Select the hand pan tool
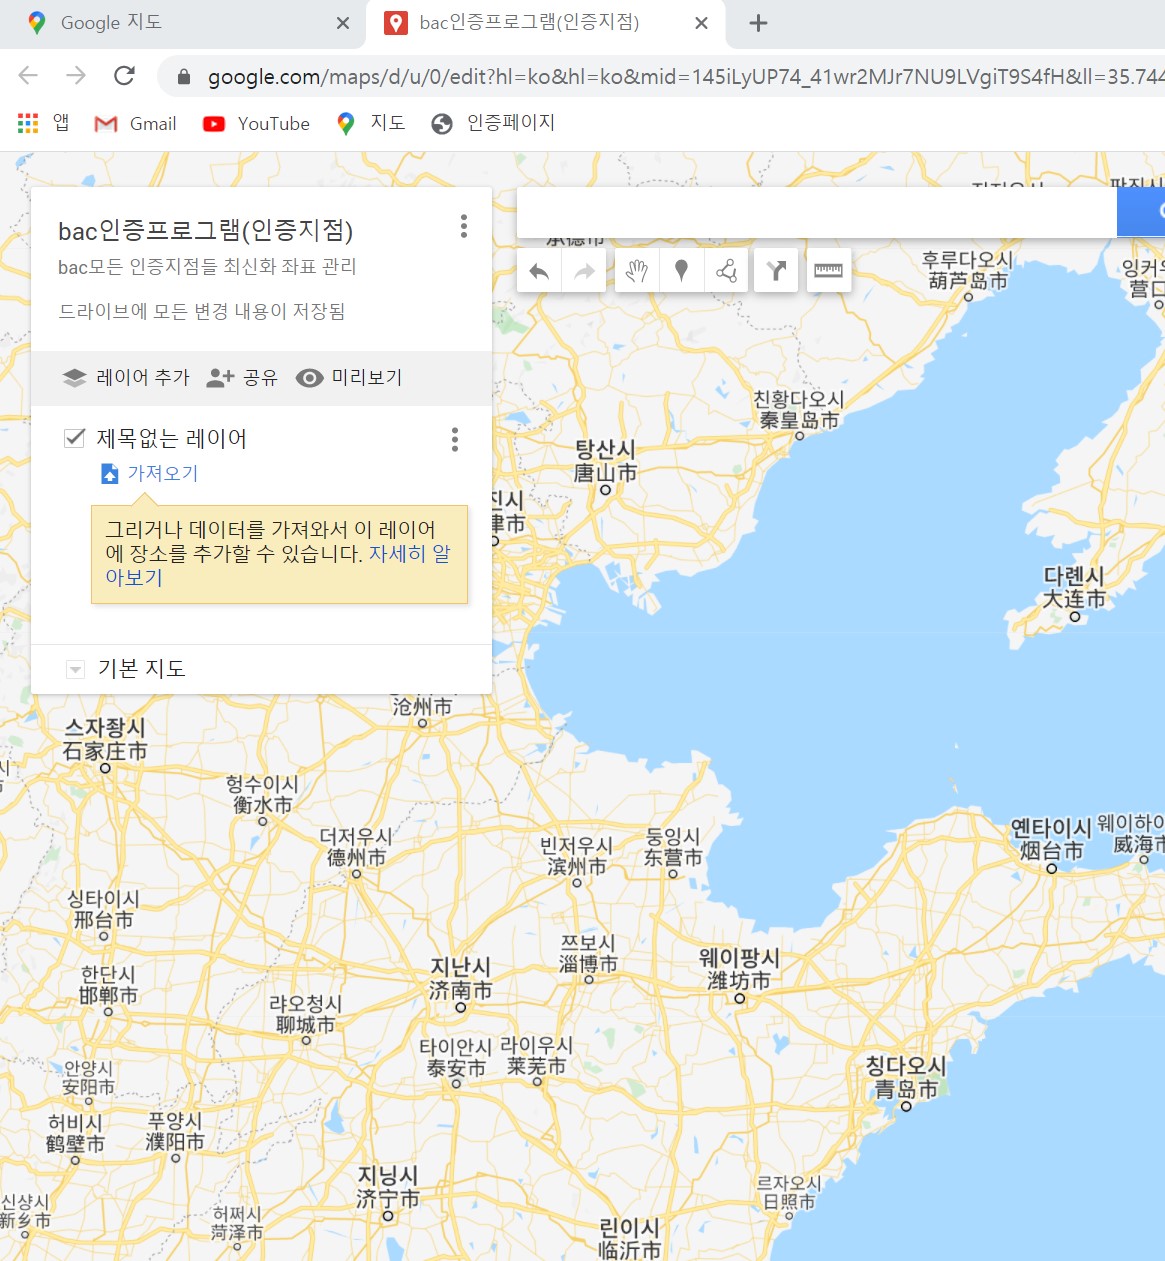Screen dimensions: 1165x1261 (637, 271)
